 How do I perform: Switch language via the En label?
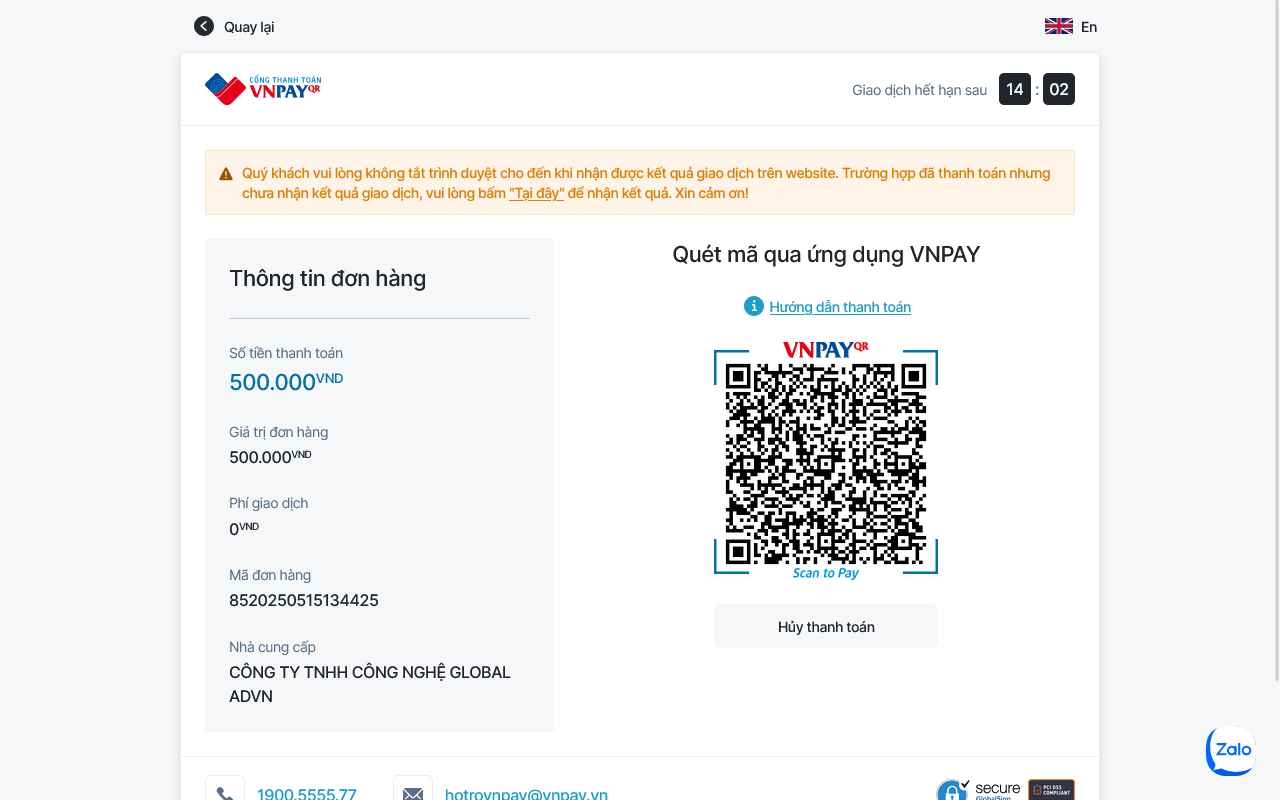coord(1089,27)
